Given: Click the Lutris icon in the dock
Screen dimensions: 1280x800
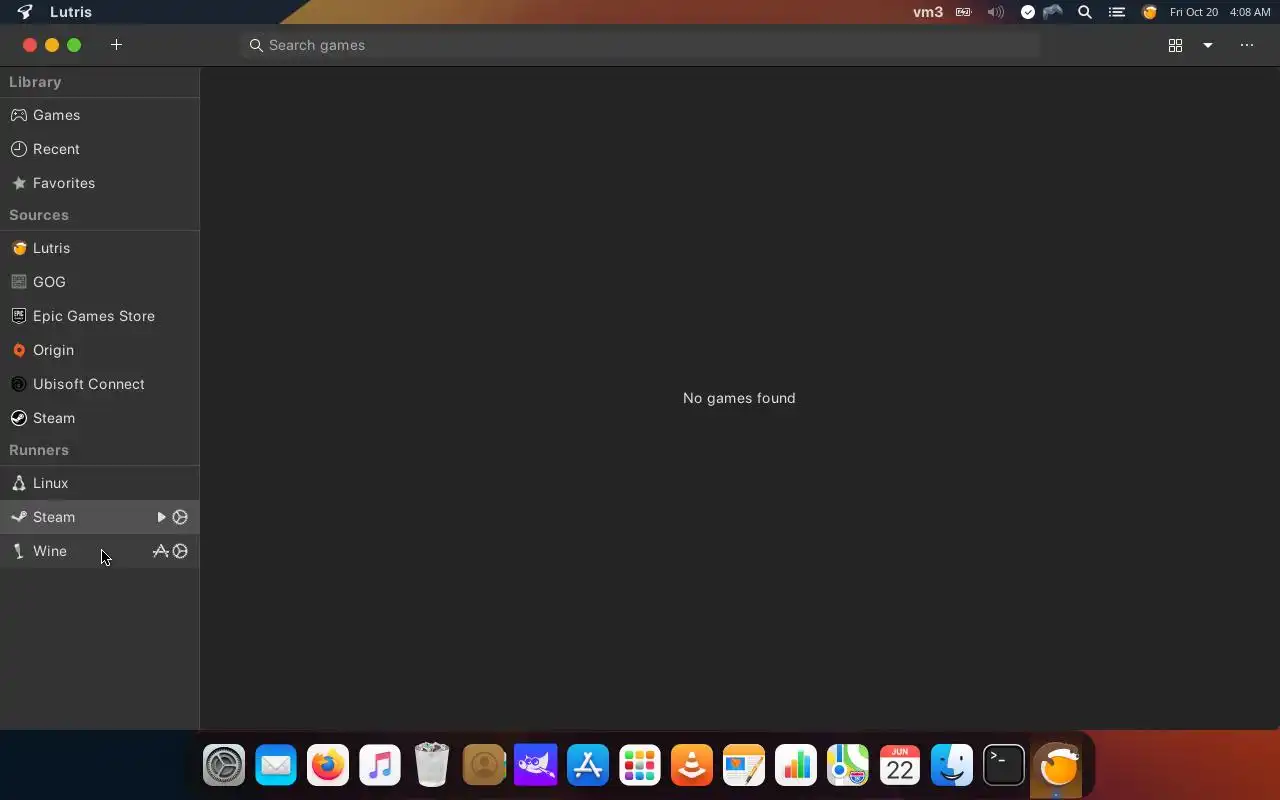Looking at the screenshot, I should pyautogui.click(x=1057, y=768).
